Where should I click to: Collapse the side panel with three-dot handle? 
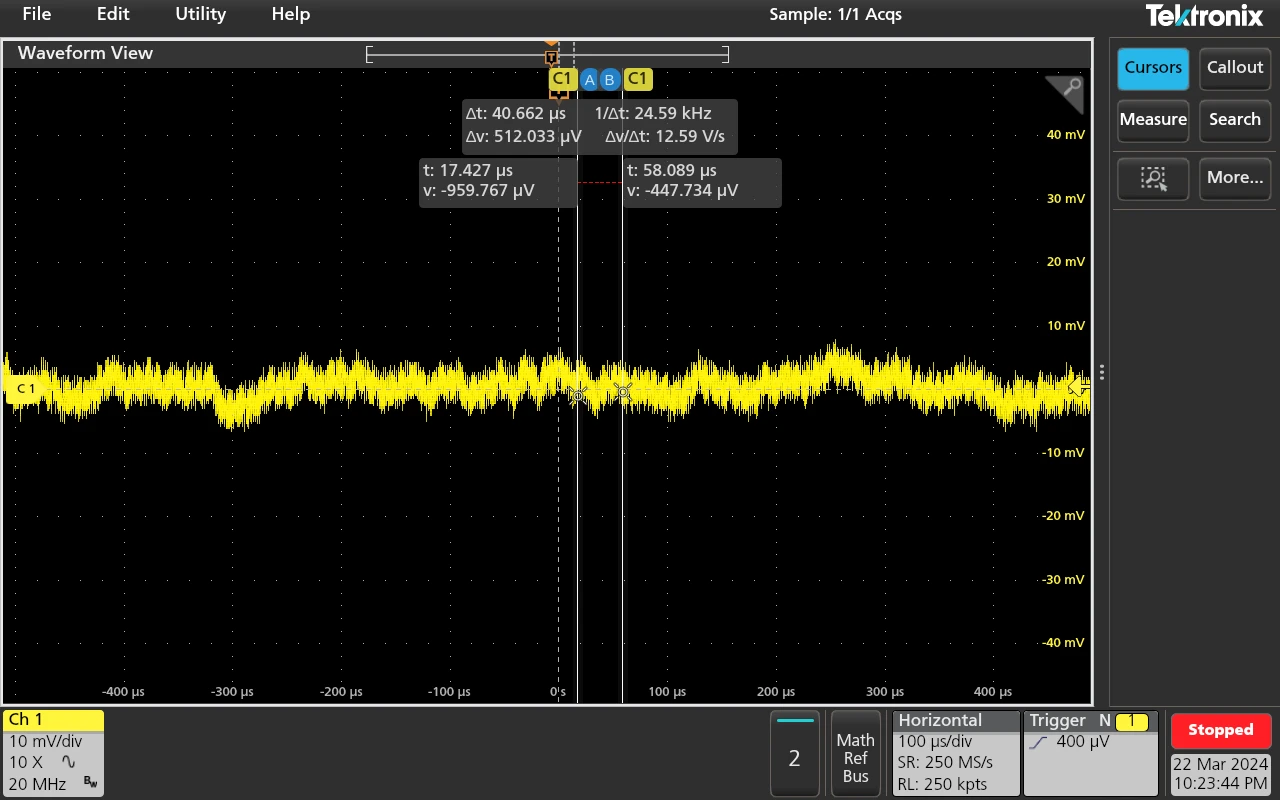(x=1101, y=372)
